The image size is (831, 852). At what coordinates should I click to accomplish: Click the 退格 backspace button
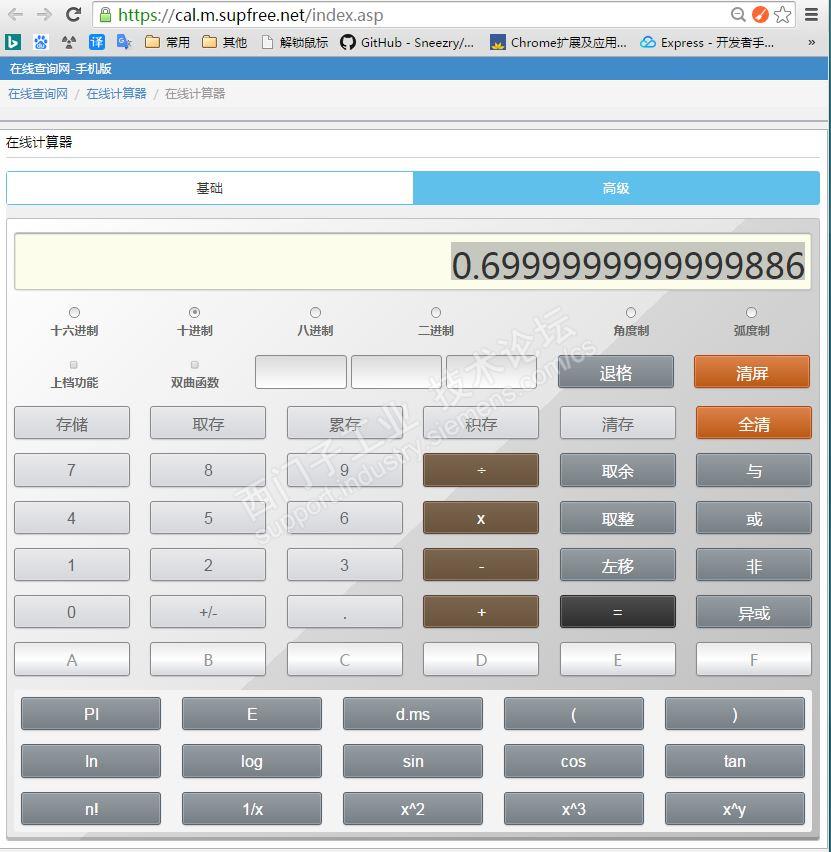616,372
